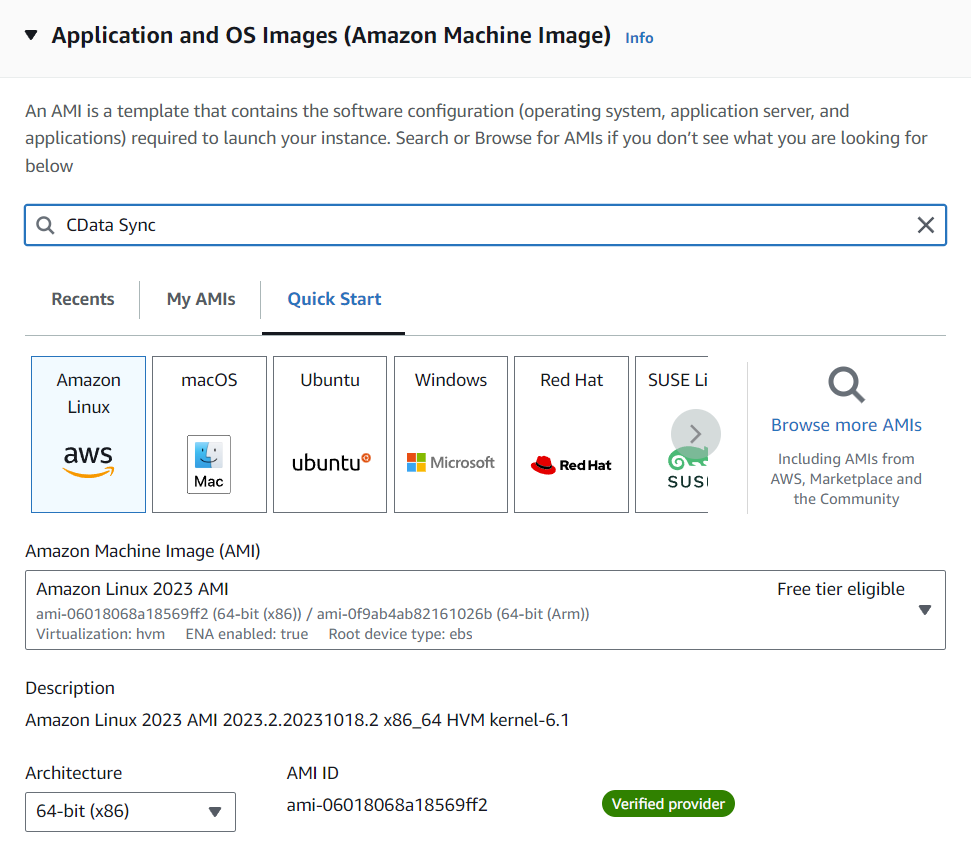Click the AMI ID value text
Viewport: 971px width, 850px height.
pyautogui.click(x=387, y=805)
